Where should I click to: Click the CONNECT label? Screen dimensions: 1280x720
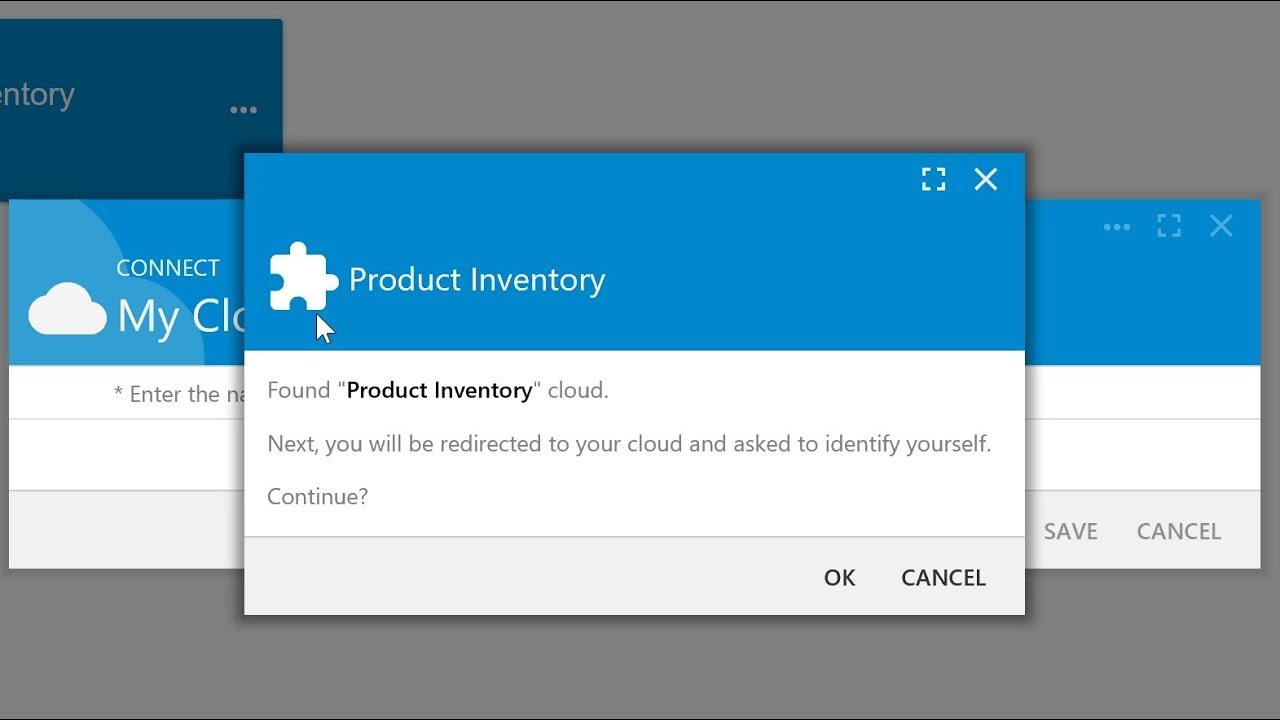(x=167, y=268)
